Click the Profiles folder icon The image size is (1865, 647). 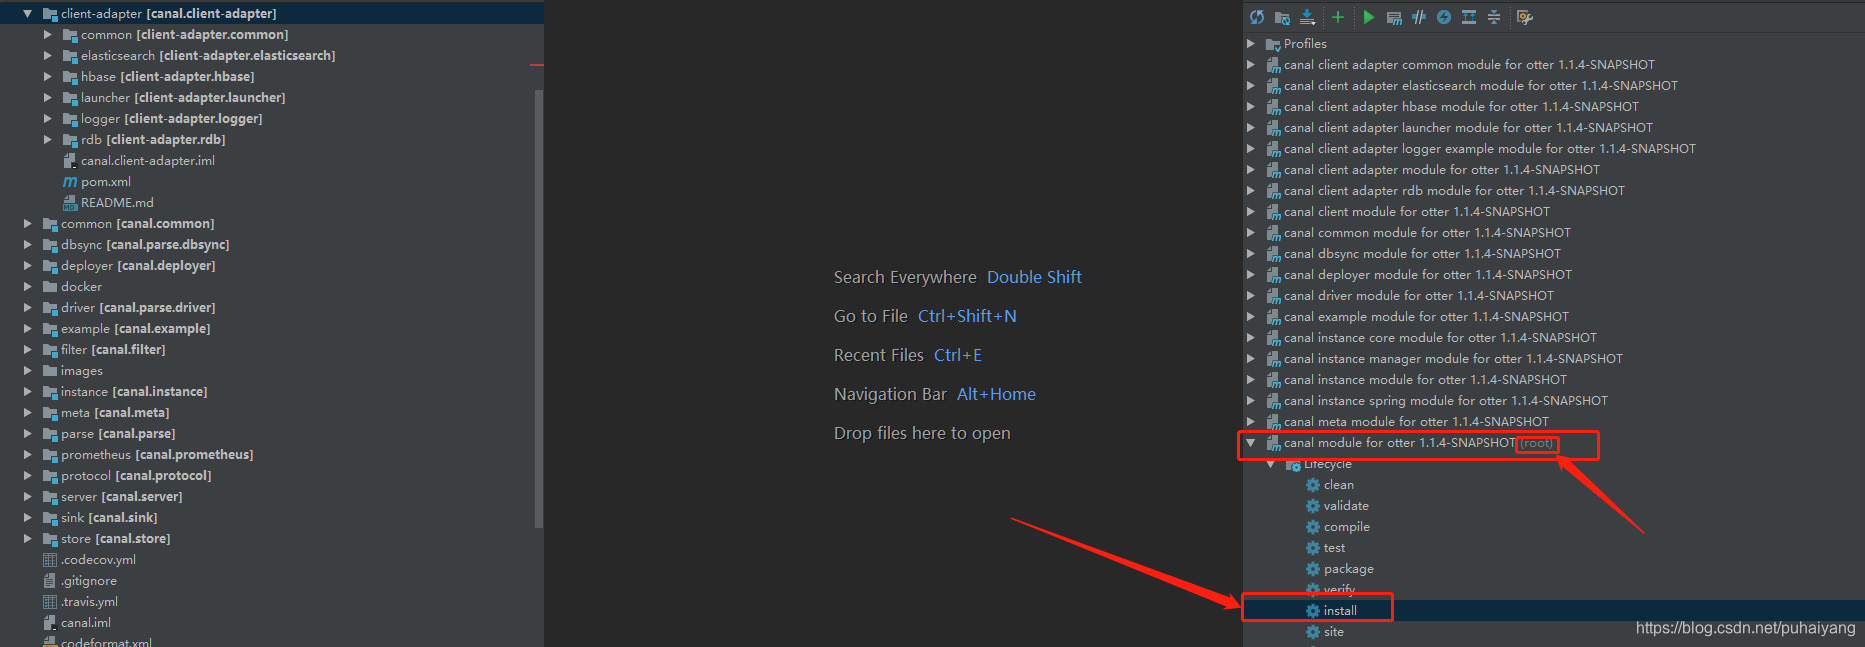click(x=1273, y=44)
